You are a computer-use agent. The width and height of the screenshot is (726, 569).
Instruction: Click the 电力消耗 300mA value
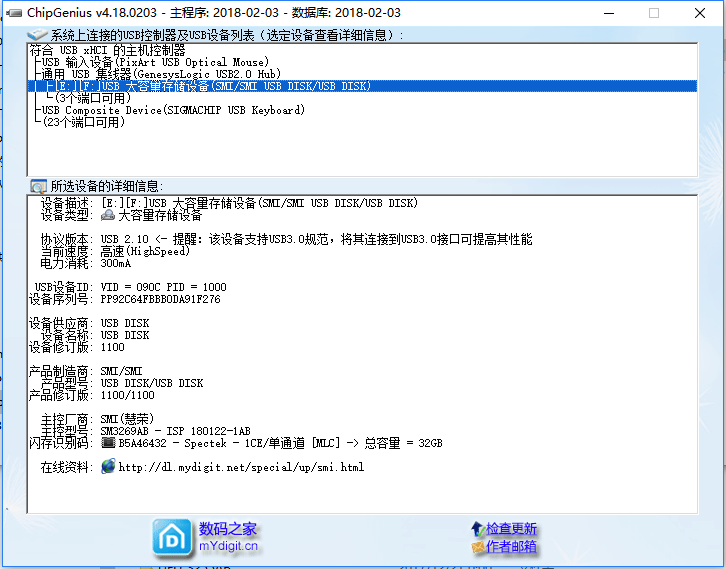tap(116, 263)
